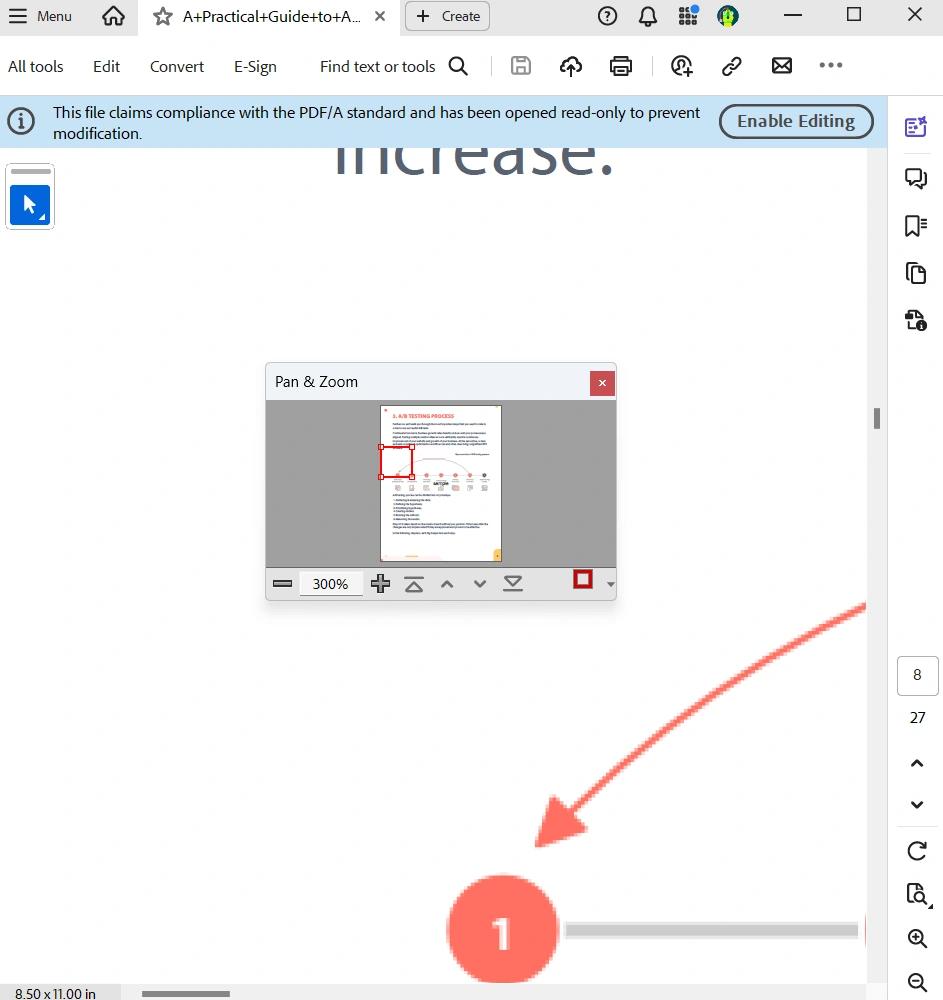Click the toolbar drag handle bar
The height and width of the screenshot is (1000, 943).
point(31,172)
